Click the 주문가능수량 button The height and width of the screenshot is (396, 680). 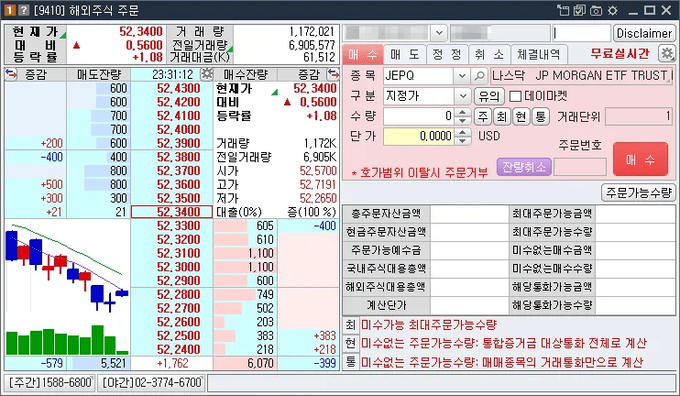coord(638,192)
